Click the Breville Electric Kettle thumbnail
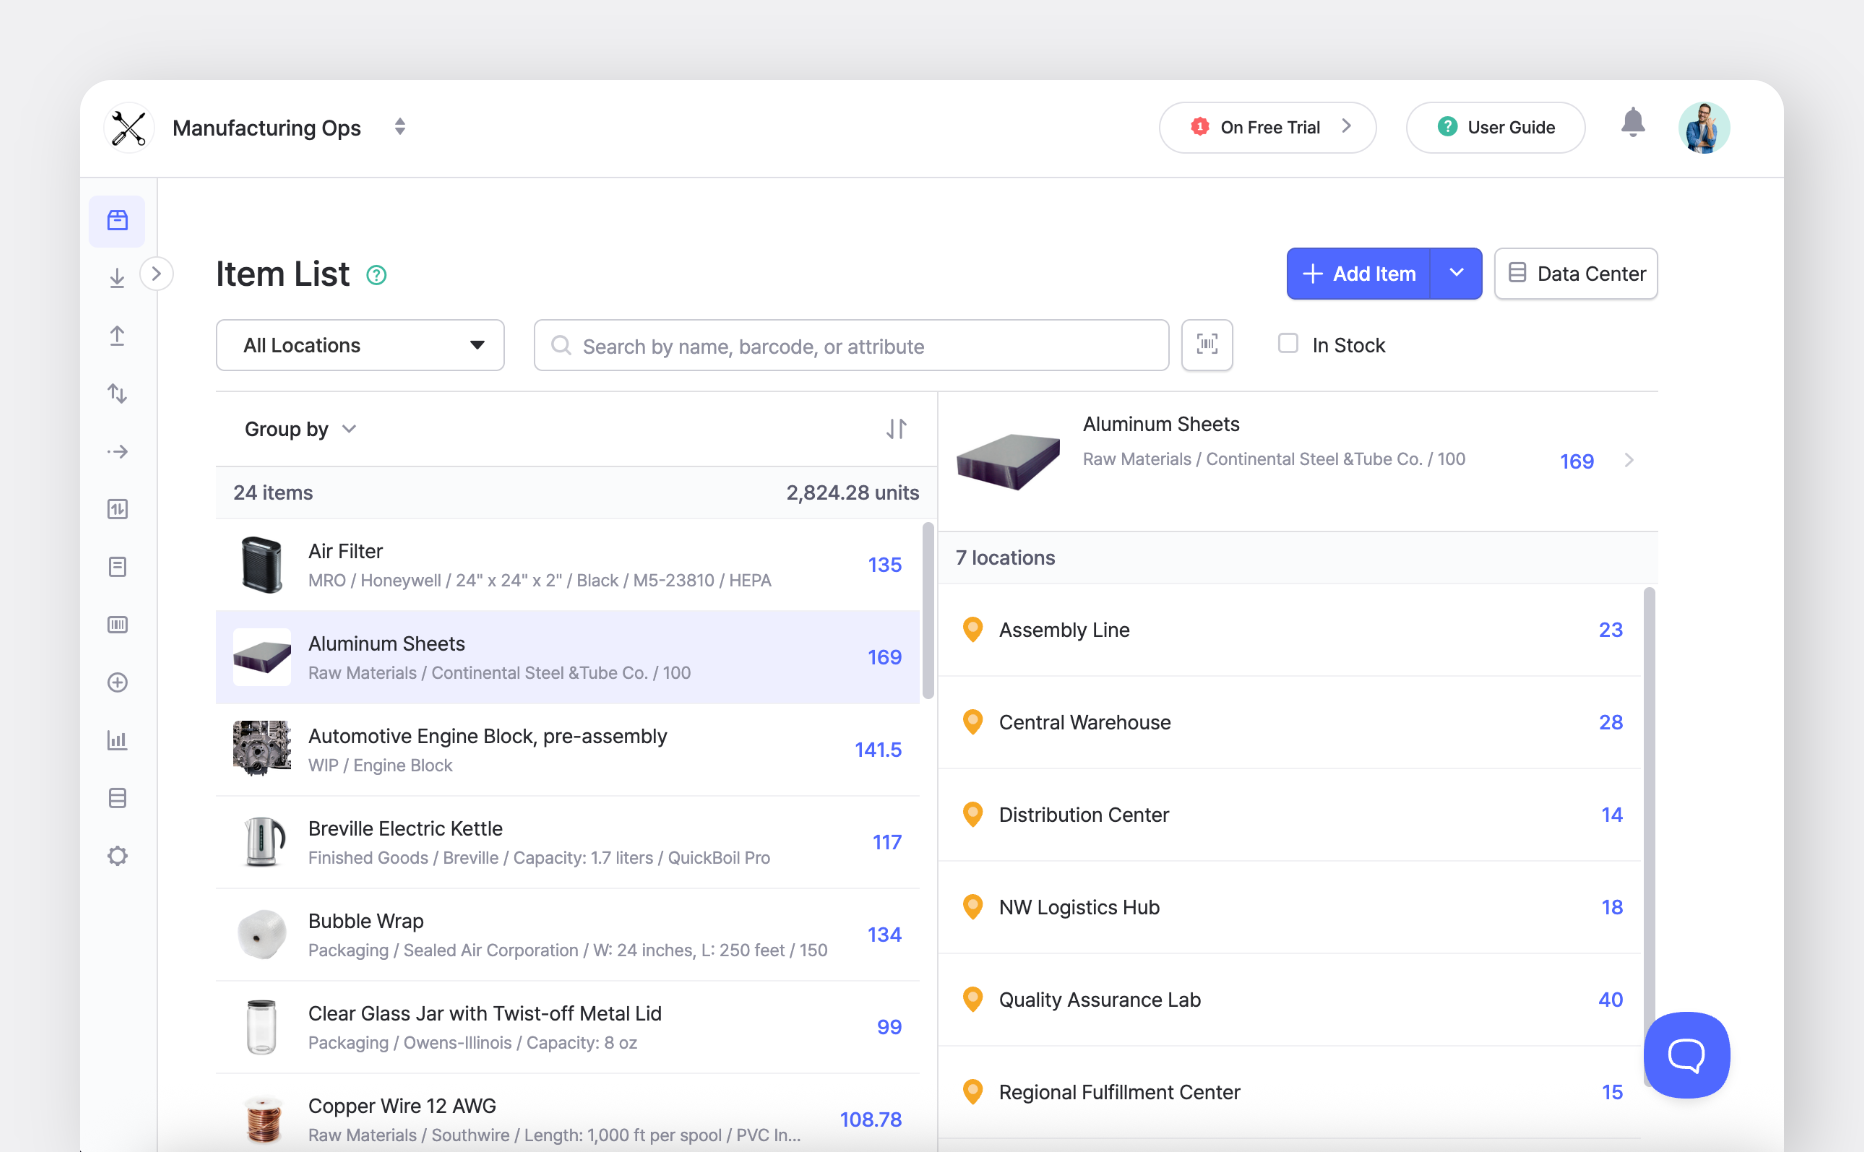The image size is (1864, 1152). coord(262,842)
